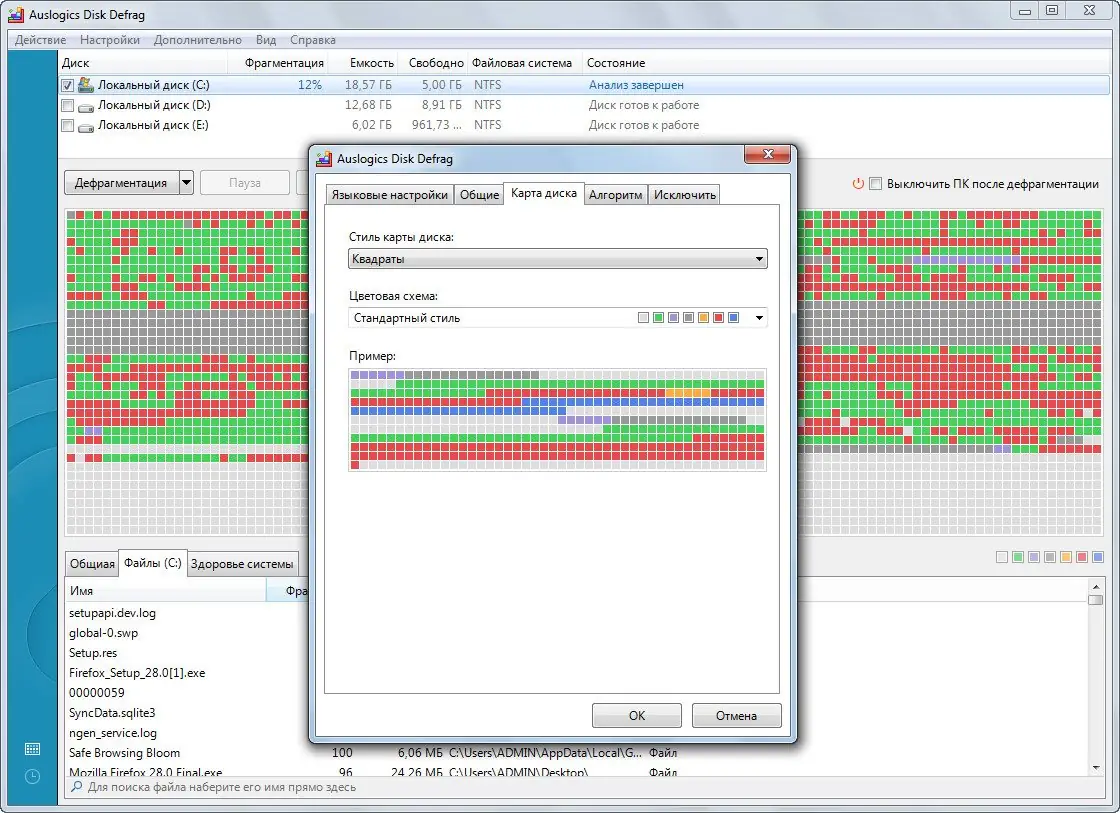Select the file setupapi.dev.log

pyautogui.click(x=112, y=613)
